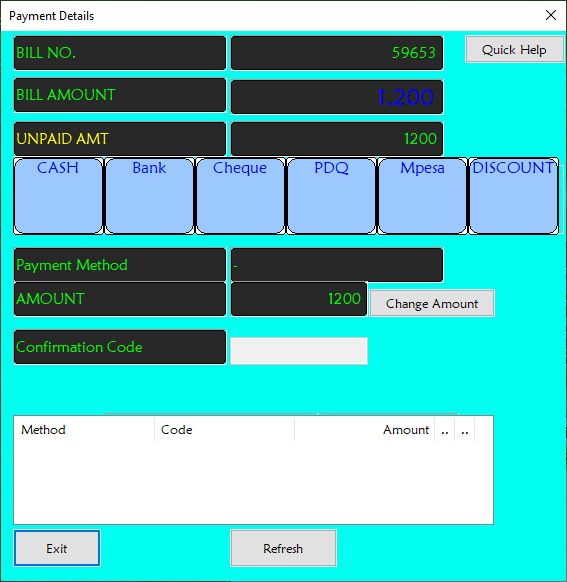This screenshot has height=582, width=567.
Task: Click the Confirmation Code label
Action: (x=120, y=347)
